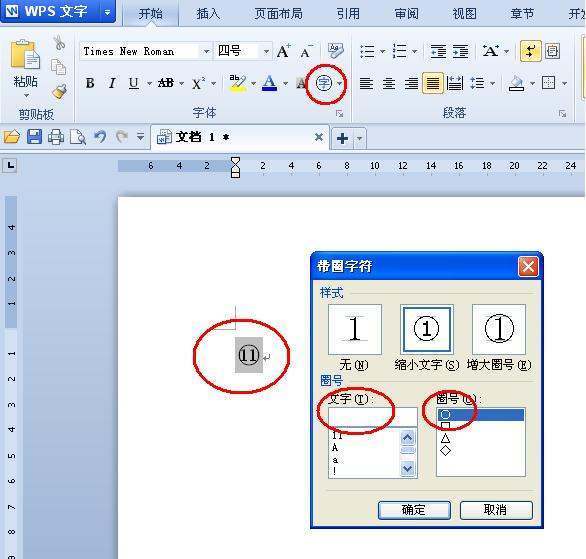Viewport: 586px width, 559px height.
Task: Click the character shading icon
Action: tap(301, 83)
